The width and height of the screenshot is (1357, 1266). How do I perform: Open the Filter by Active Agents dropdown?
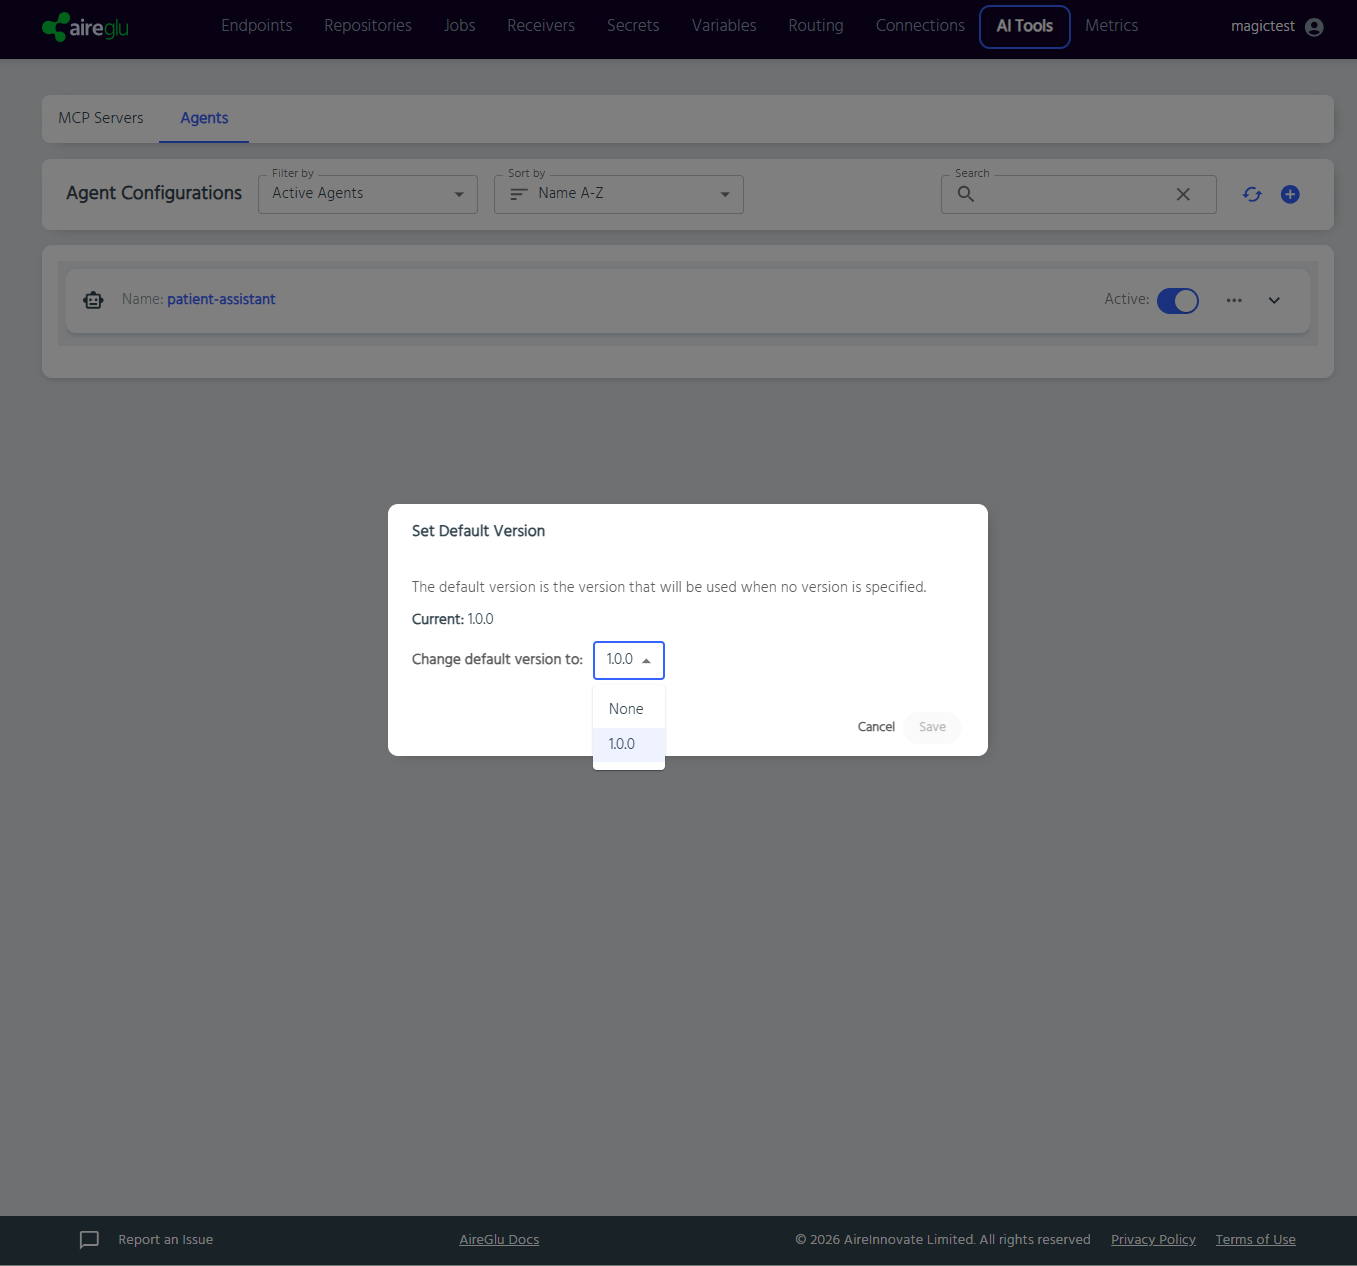[x=368, y=194]
